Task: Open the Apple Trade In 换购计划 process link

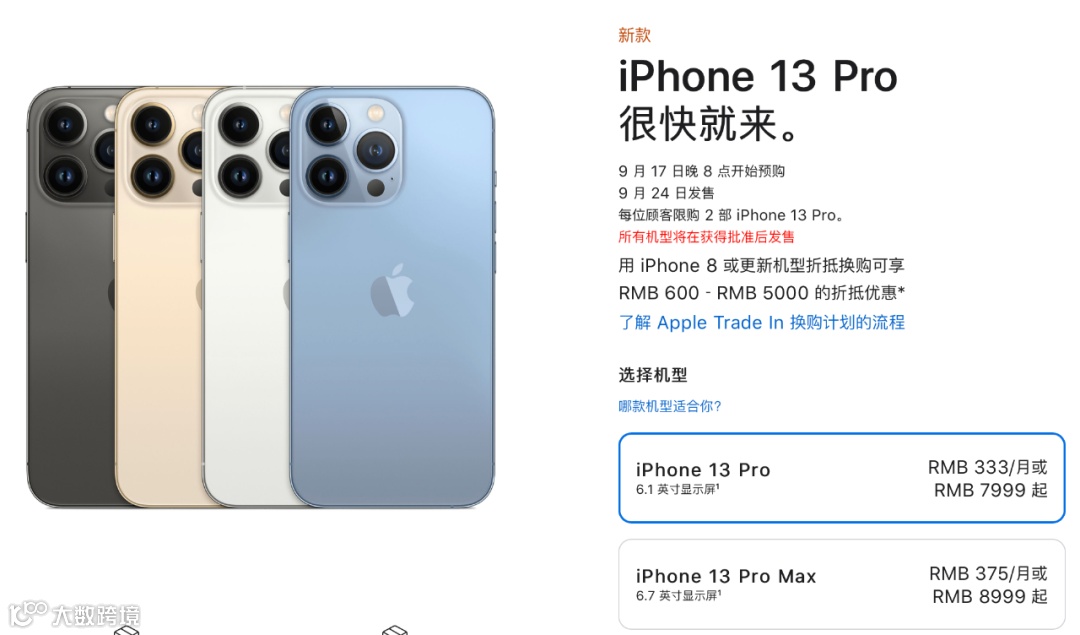Action: click(x=762, y=322)
